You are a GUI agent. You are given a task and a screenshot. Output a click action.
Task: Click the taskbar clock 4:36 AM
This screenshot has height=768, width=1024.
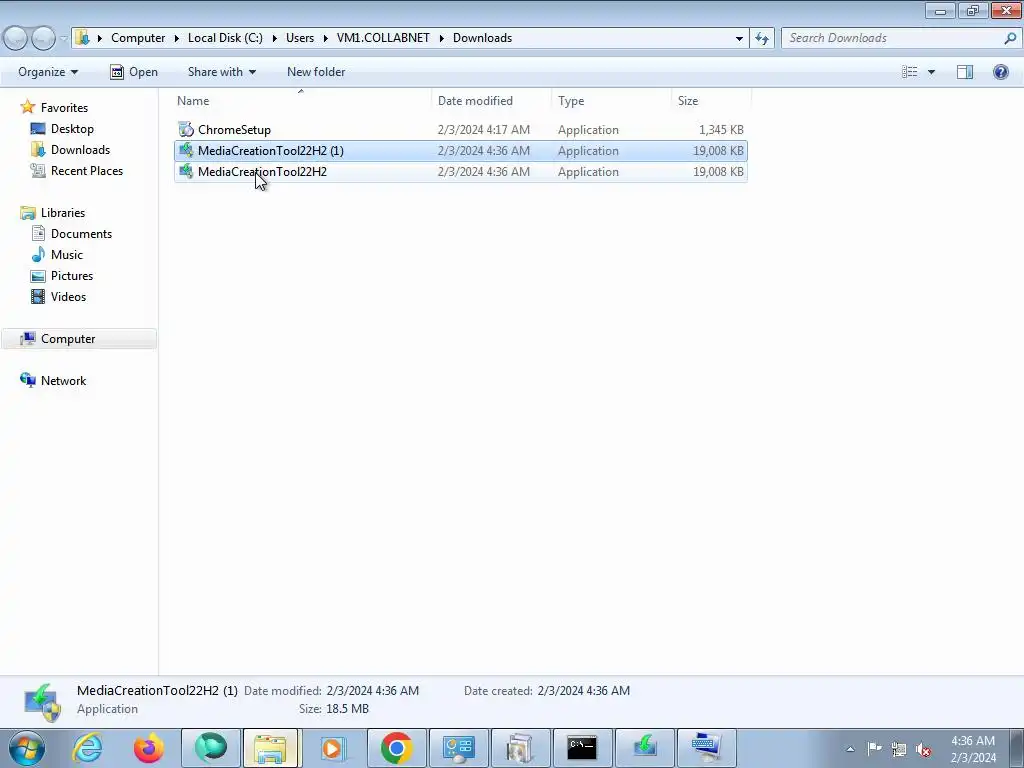[x=972, y=741]
